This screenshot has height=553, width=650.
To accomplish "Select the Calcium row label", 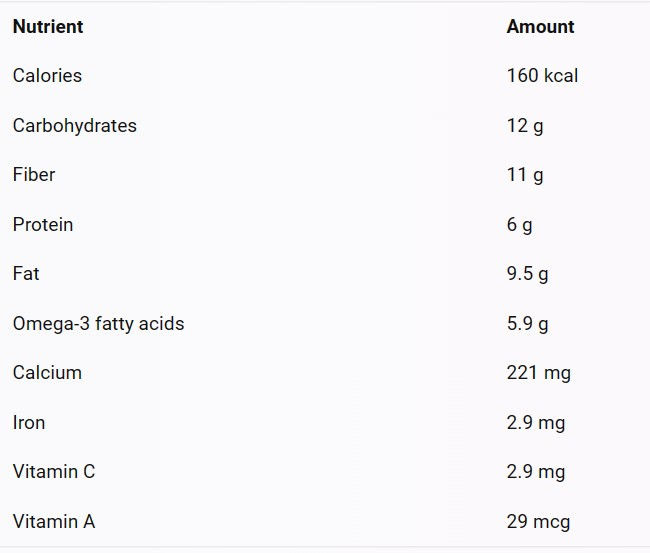I will (x=47, y=372).
